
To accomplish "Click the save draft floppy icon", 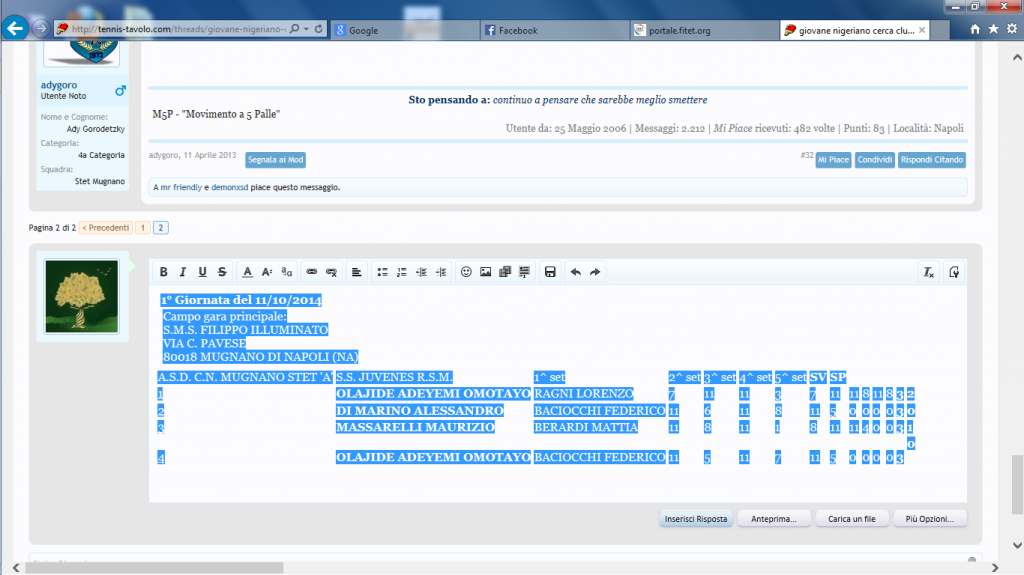I will 550,272.
